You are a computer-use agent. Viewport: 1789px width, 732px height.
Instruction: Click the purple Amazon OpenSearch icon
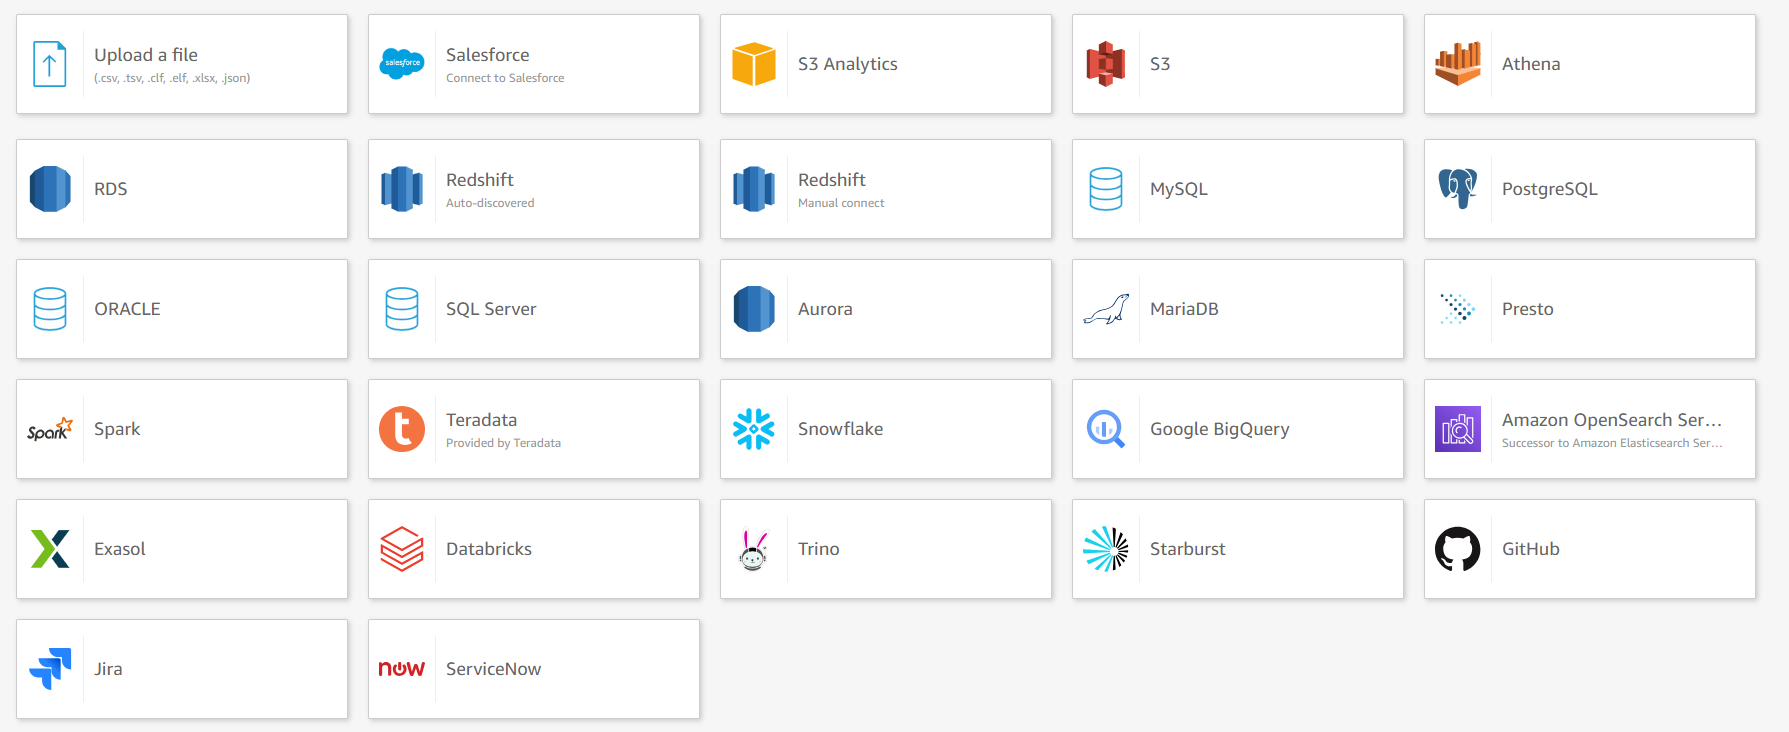pyautogui.click(x=1458, y=429)
